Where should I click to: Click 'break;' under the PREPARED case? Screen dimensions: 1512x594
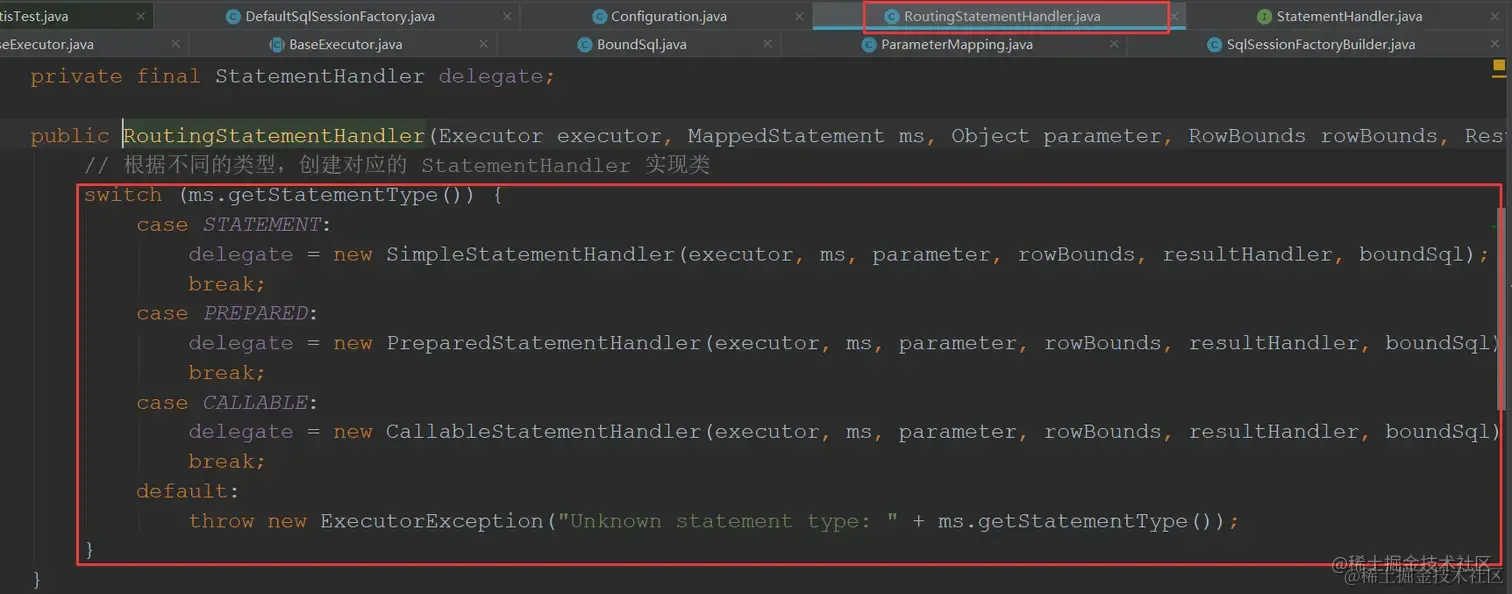point(227,372)
